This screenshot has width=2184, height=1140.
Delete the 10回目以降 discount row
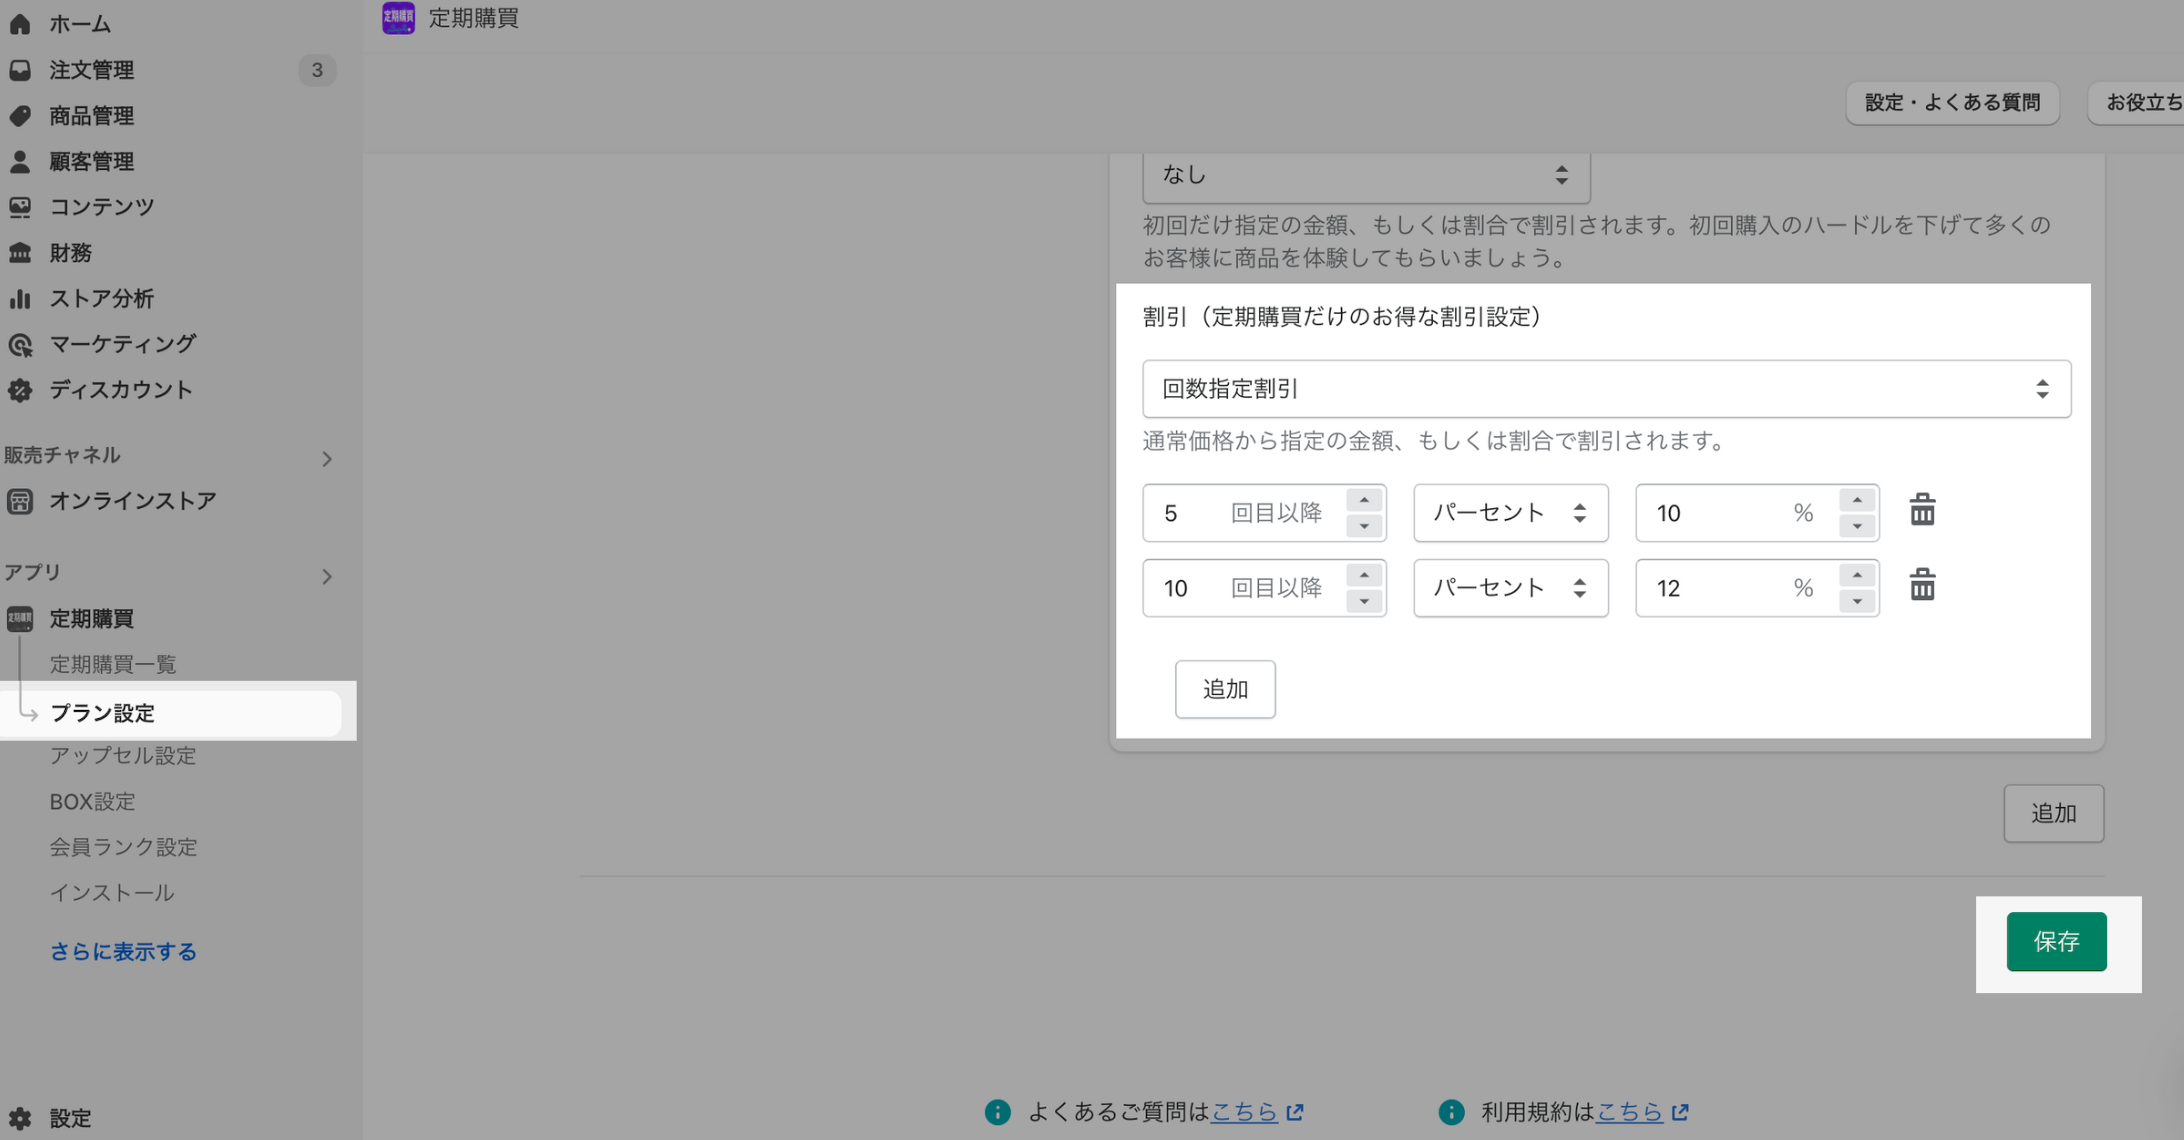point(1922,586)
